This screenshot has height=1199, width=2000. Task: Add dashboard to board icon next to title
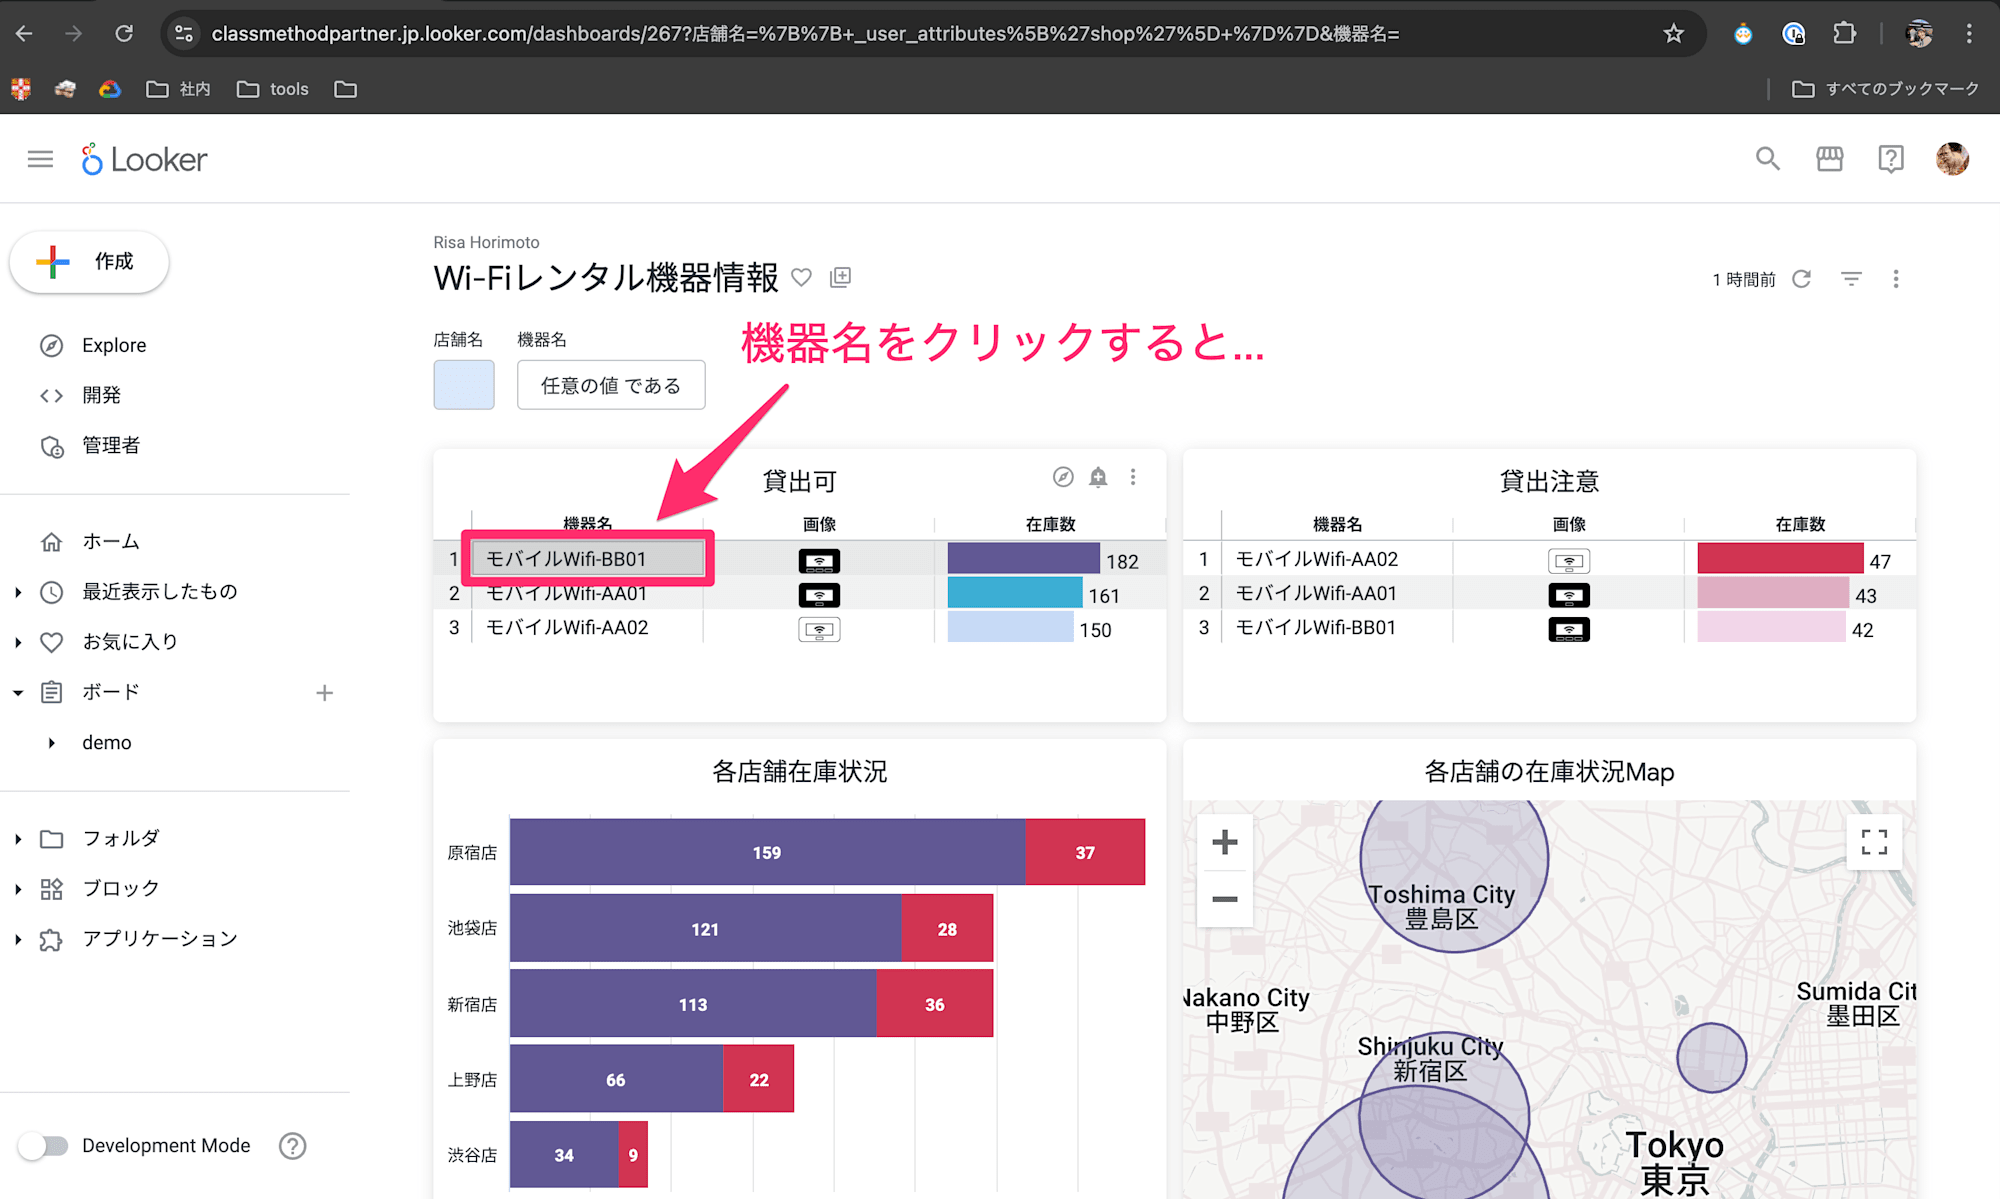(x=840, y=277)
